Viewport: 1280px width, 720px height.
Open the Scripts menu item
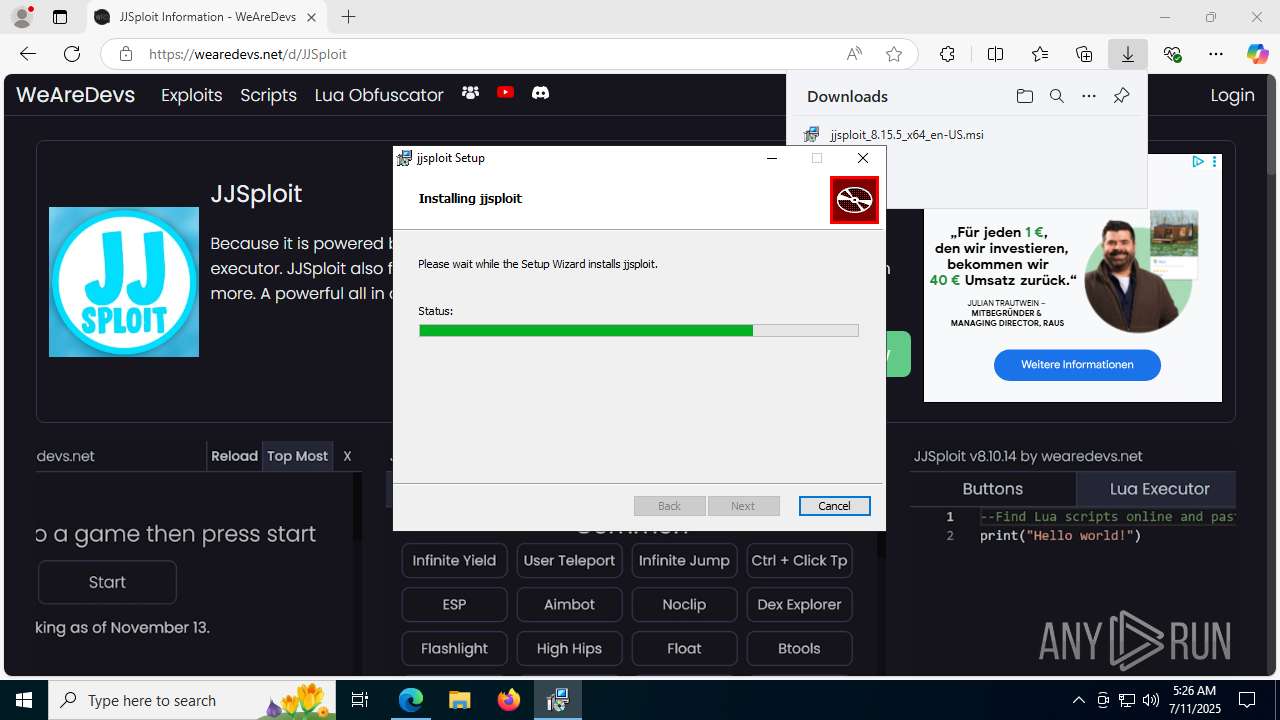[x=268, y=95]
